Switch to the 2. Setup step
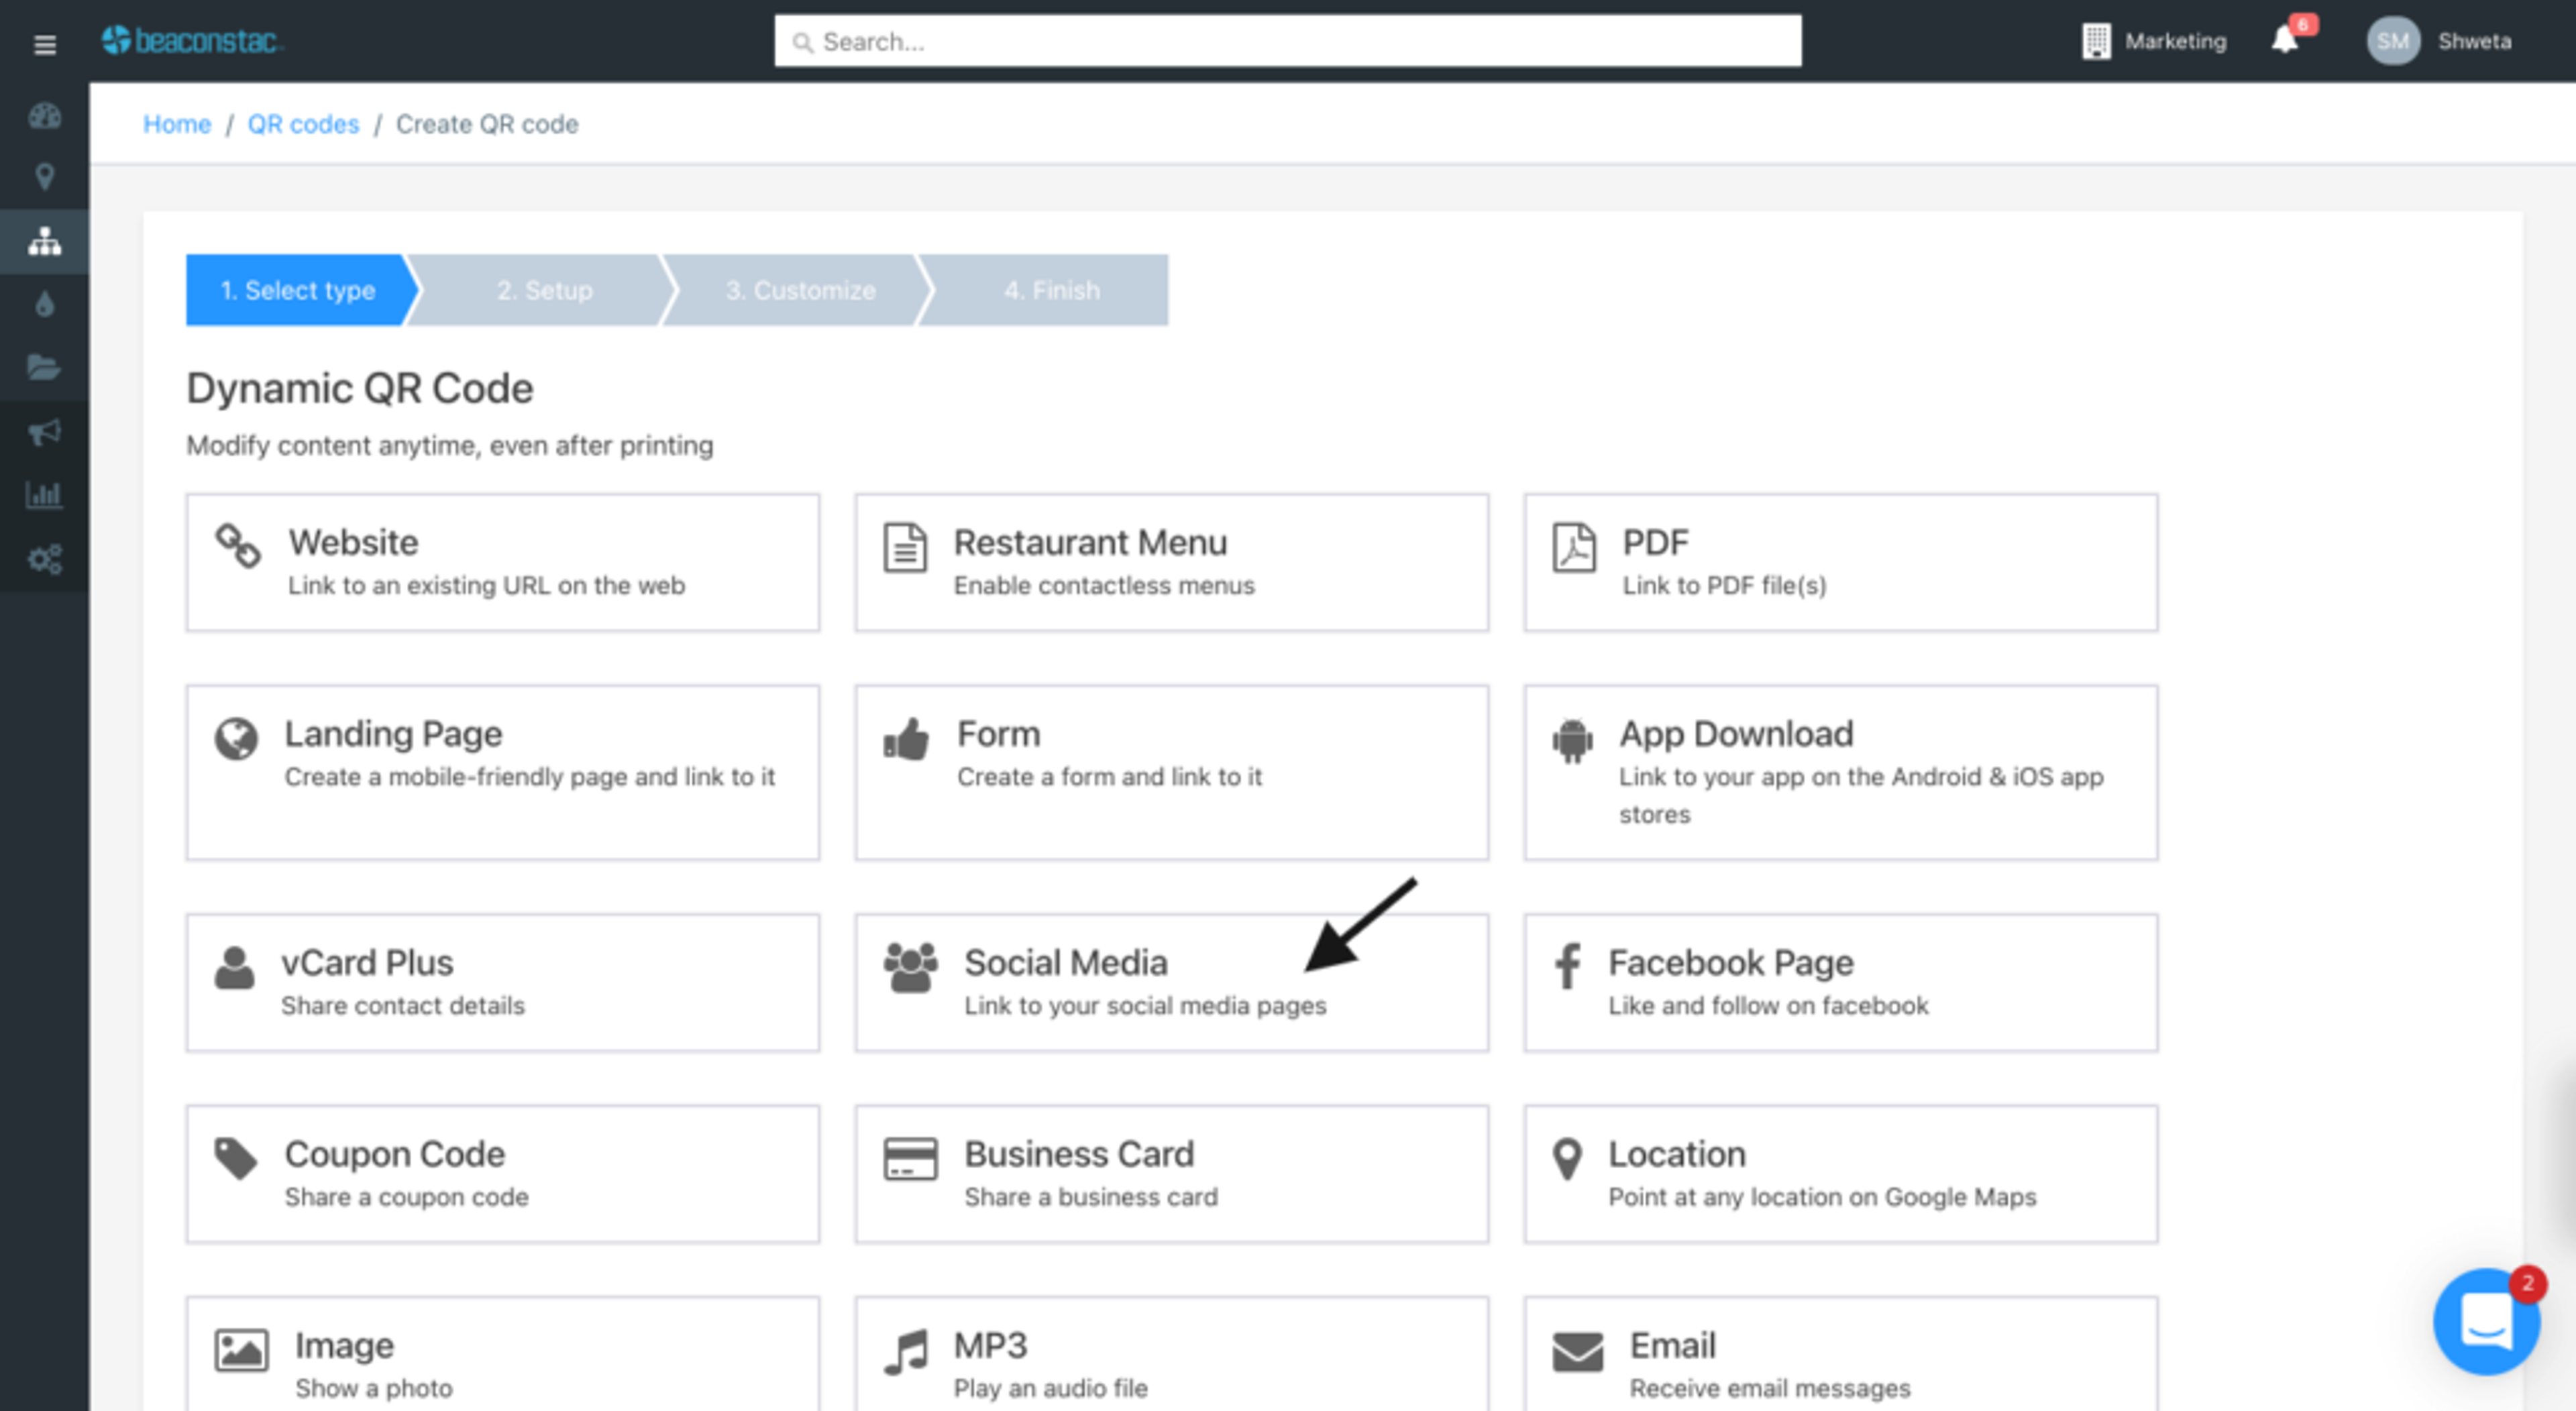Image resolution: width=2576 pixels, height=1411 pixels. (x=544, y=290)
